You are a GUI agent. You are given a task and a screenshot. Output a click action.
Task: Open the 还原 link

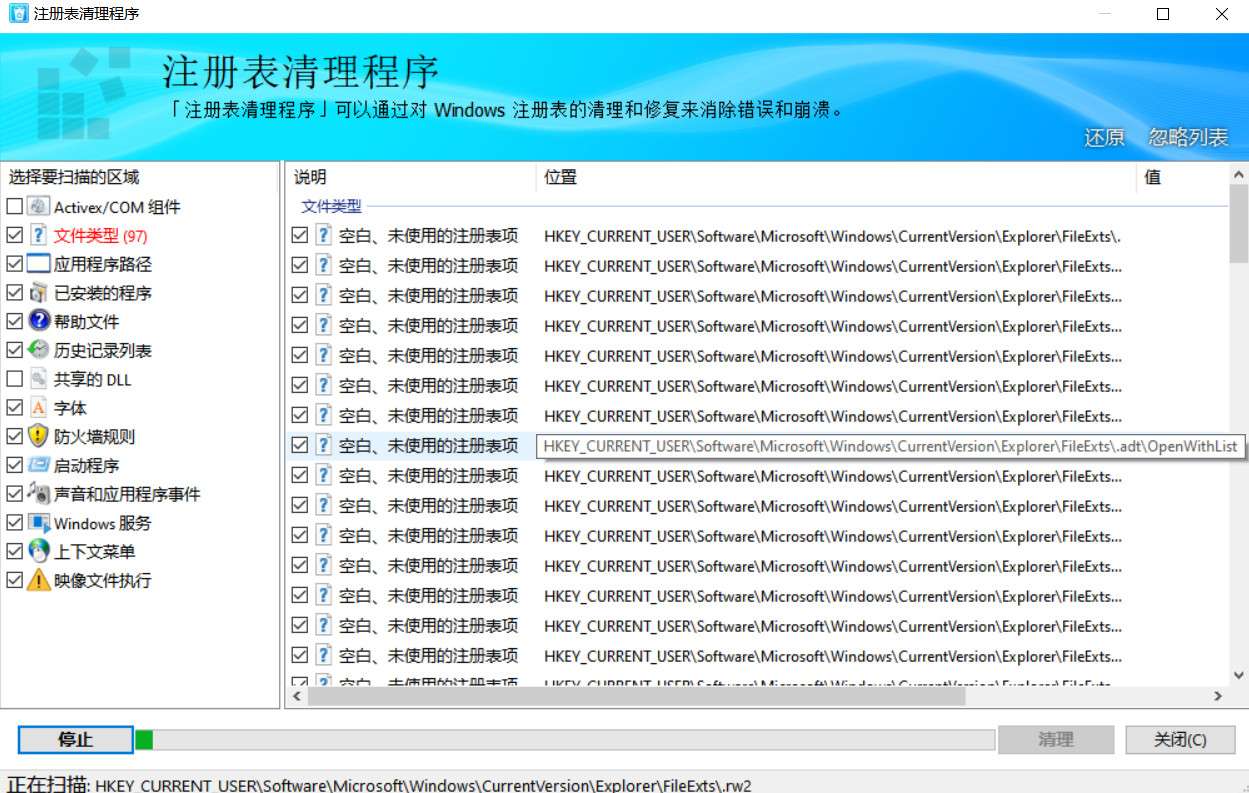(x=1104, y=138)
